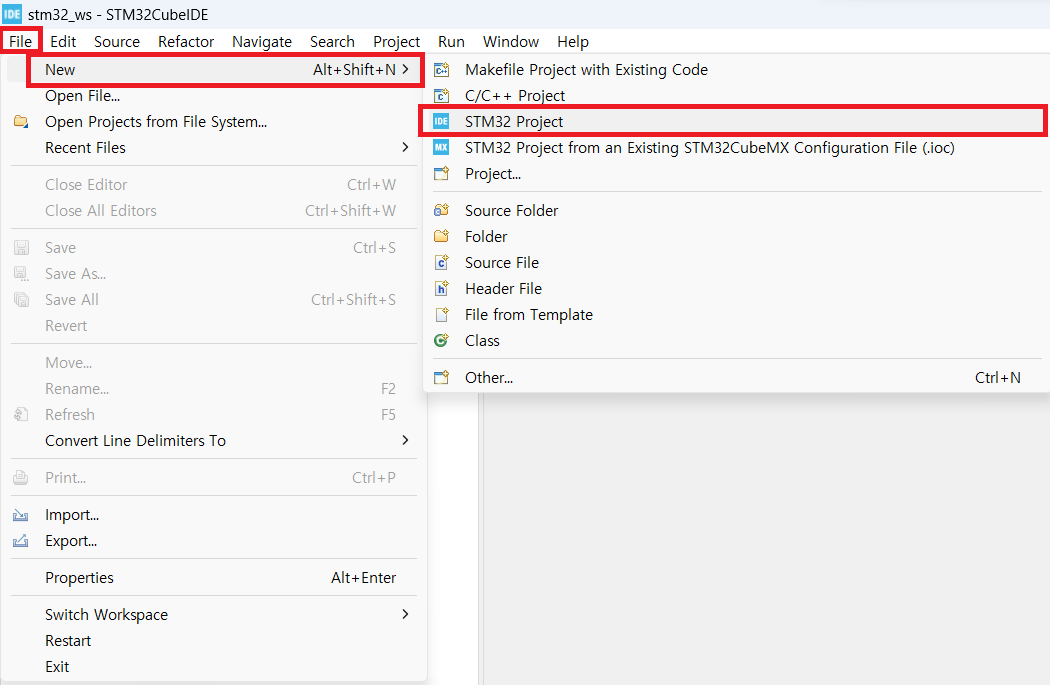This screenshot has height=685, width=1050.
Task: Open the Help menu
Action: click(x=573, y=42)
